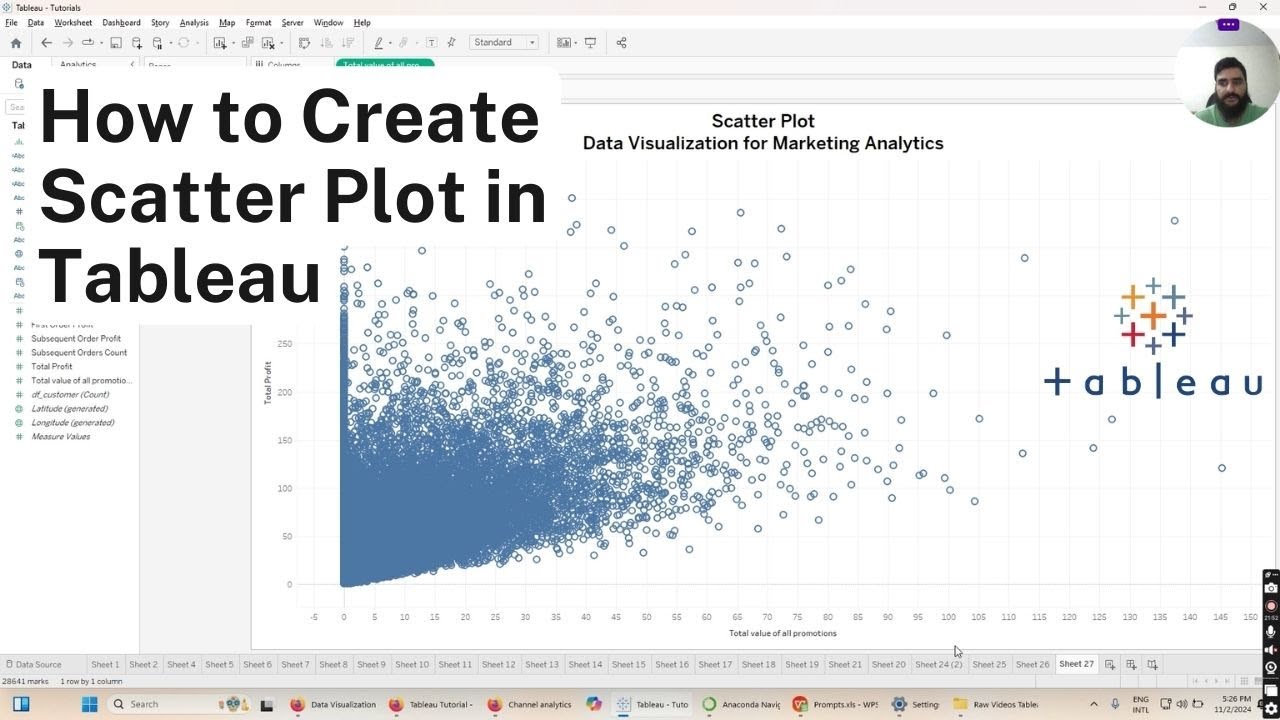Expand Show/Hide cards dropdown arrow
Screen dimensions: 1280x720
click(575, 43)
